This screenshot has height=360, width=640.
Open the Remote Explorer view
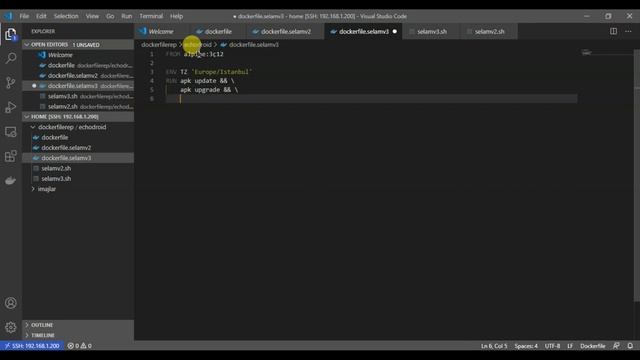(11, 132)
